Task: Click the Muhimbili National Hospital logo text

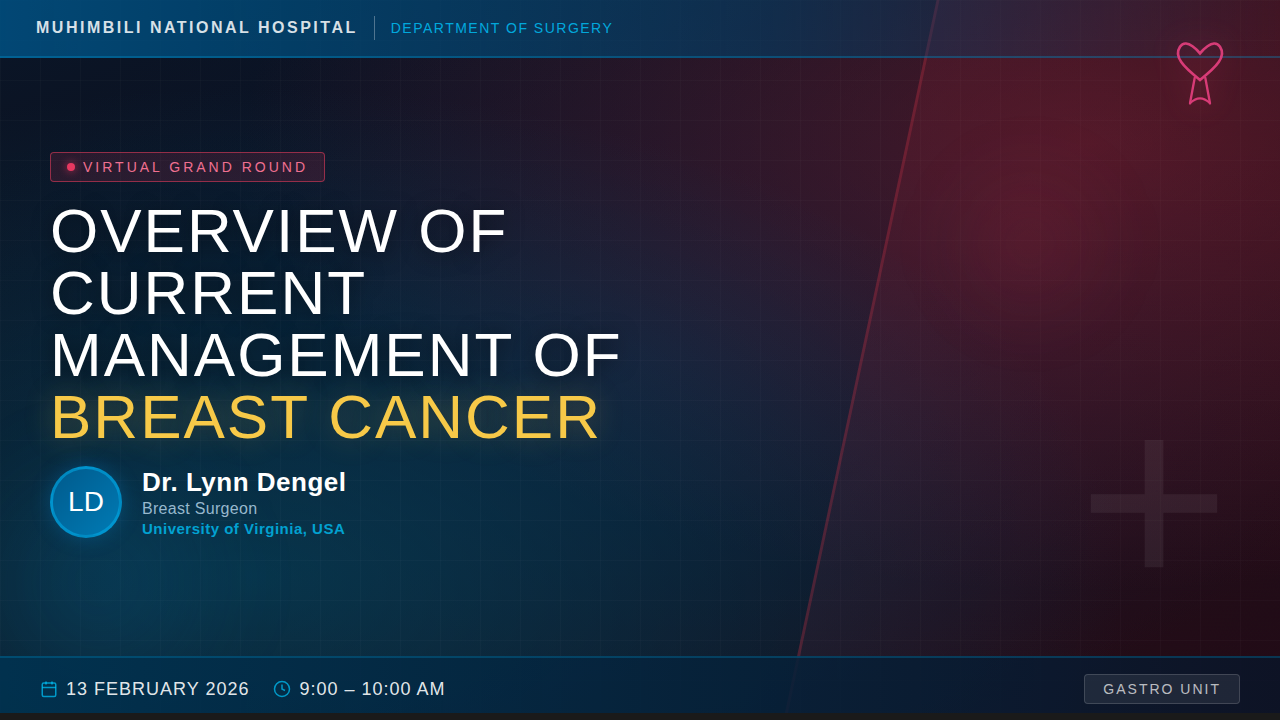Action: (196, 28)
